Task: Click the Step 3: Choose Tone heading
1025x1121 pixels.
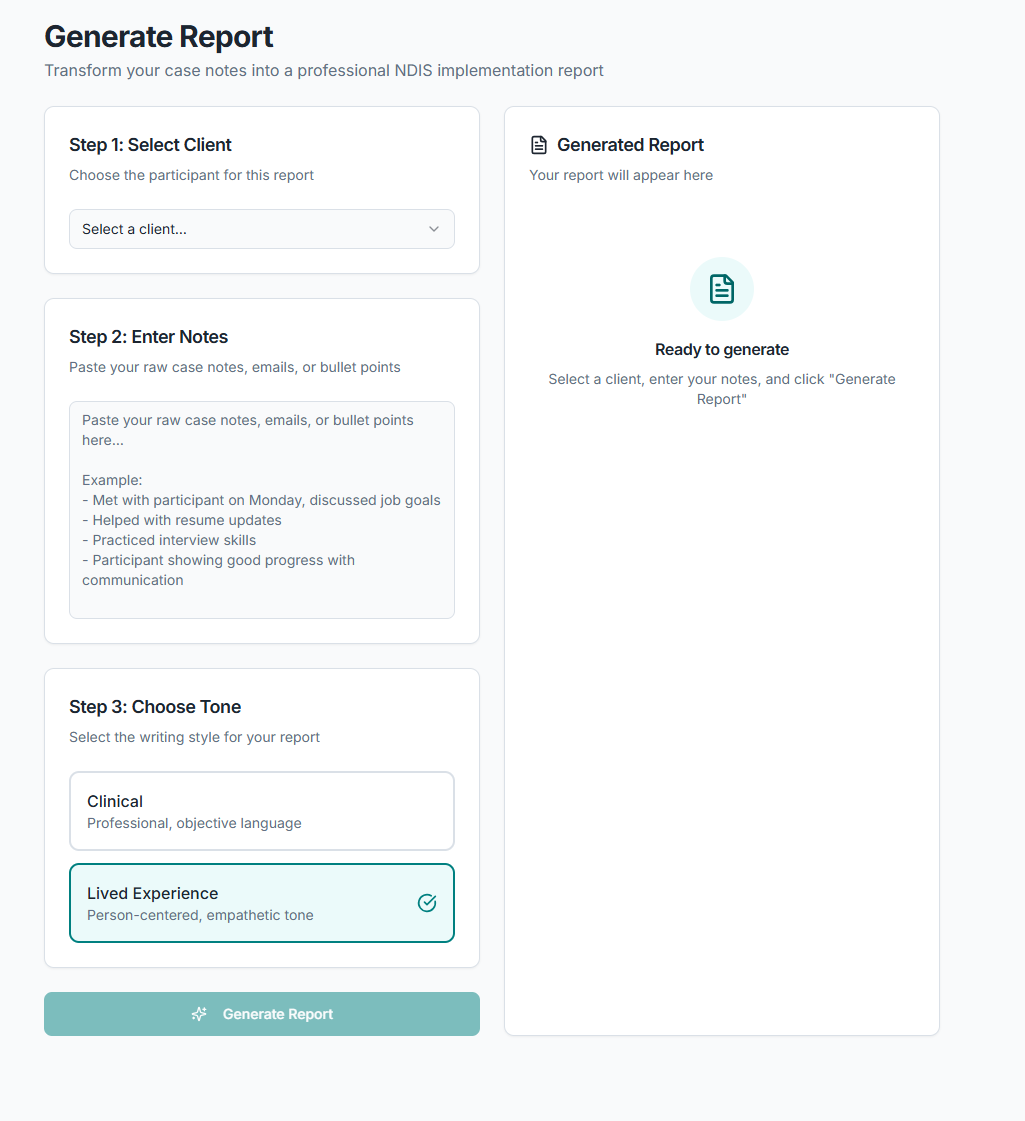Action: (154, 707)
